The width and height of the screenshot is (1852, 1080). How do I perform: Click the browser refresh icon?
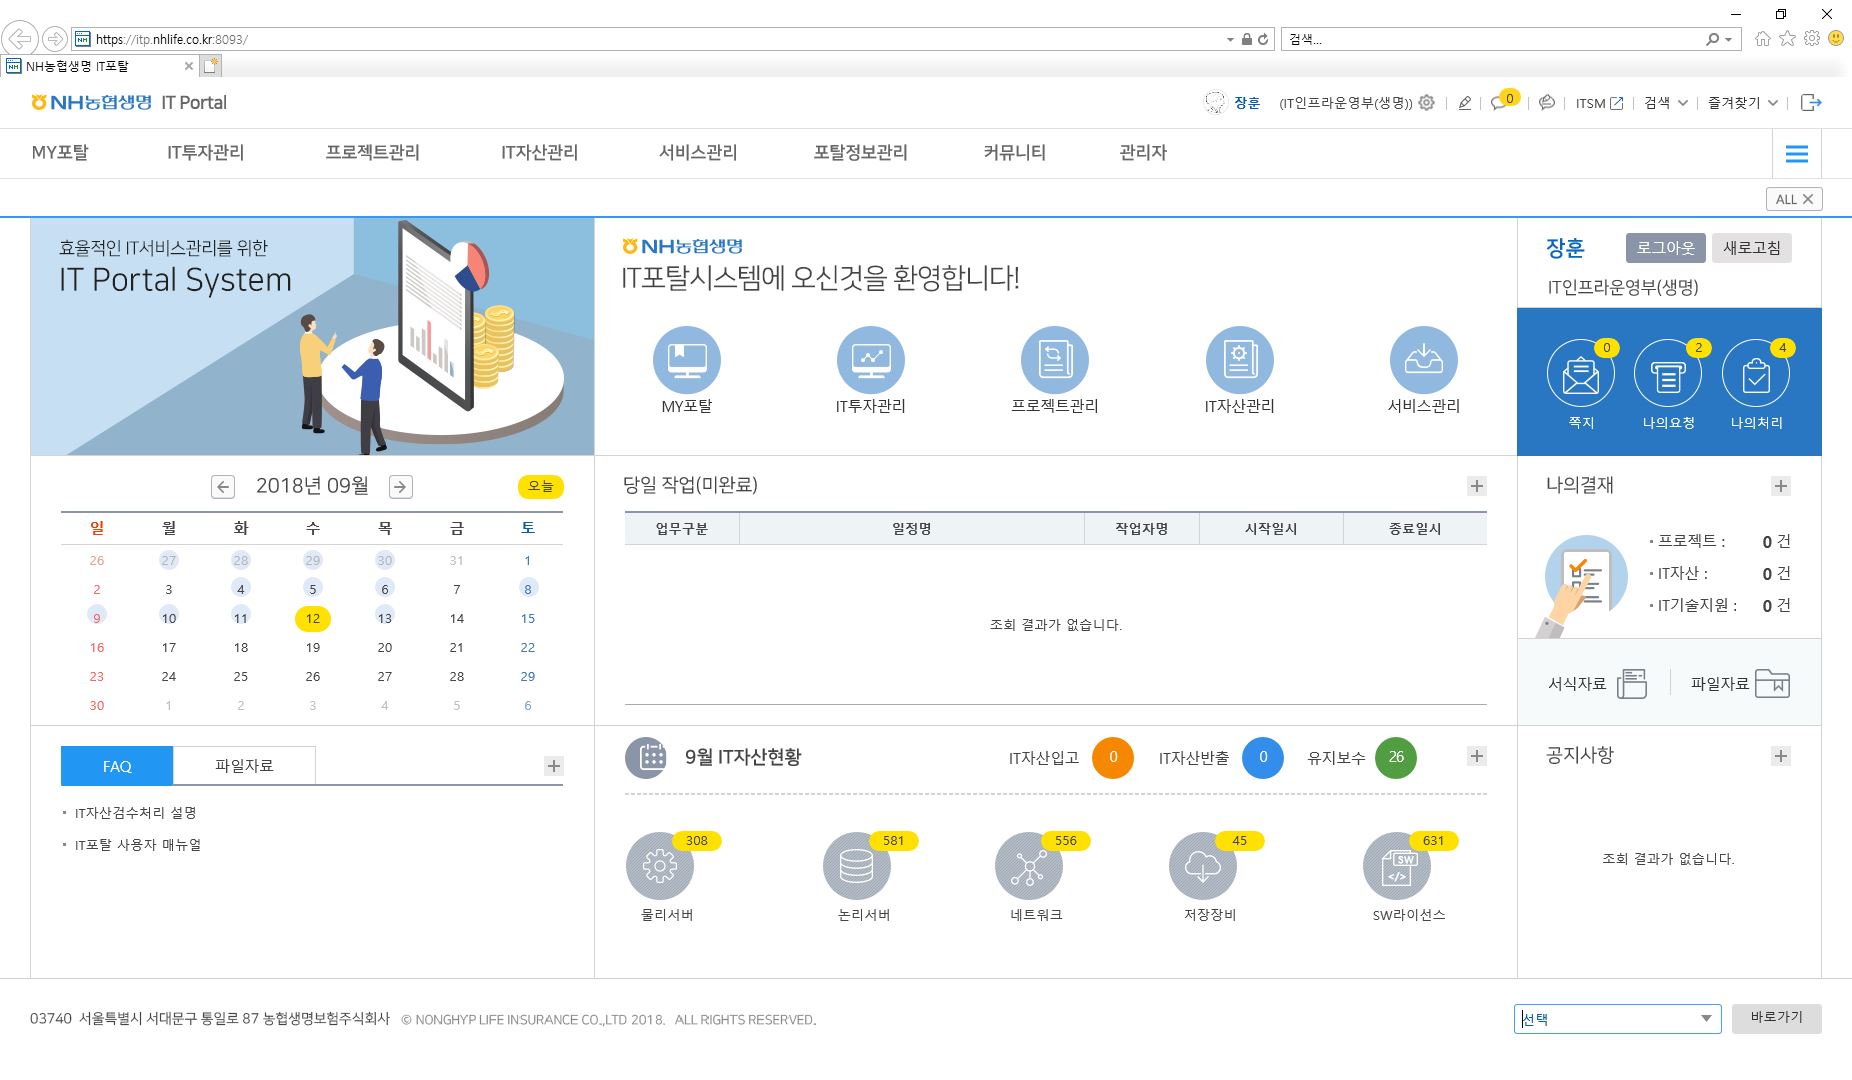click(1263, 39)
